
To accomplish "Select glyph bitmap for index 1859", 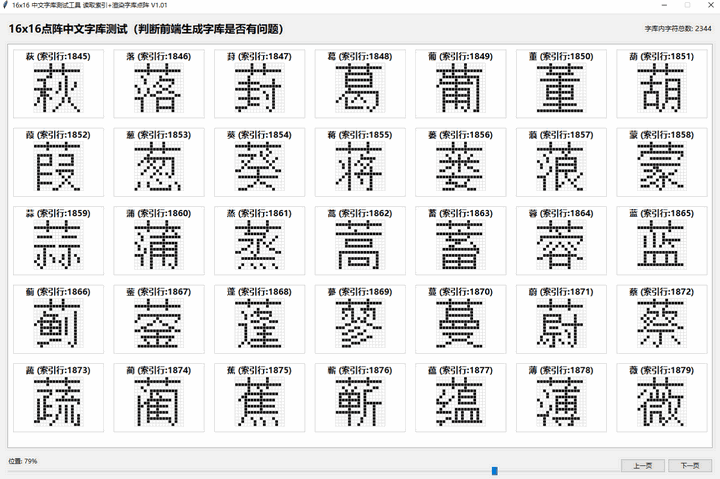I will 58,245.
